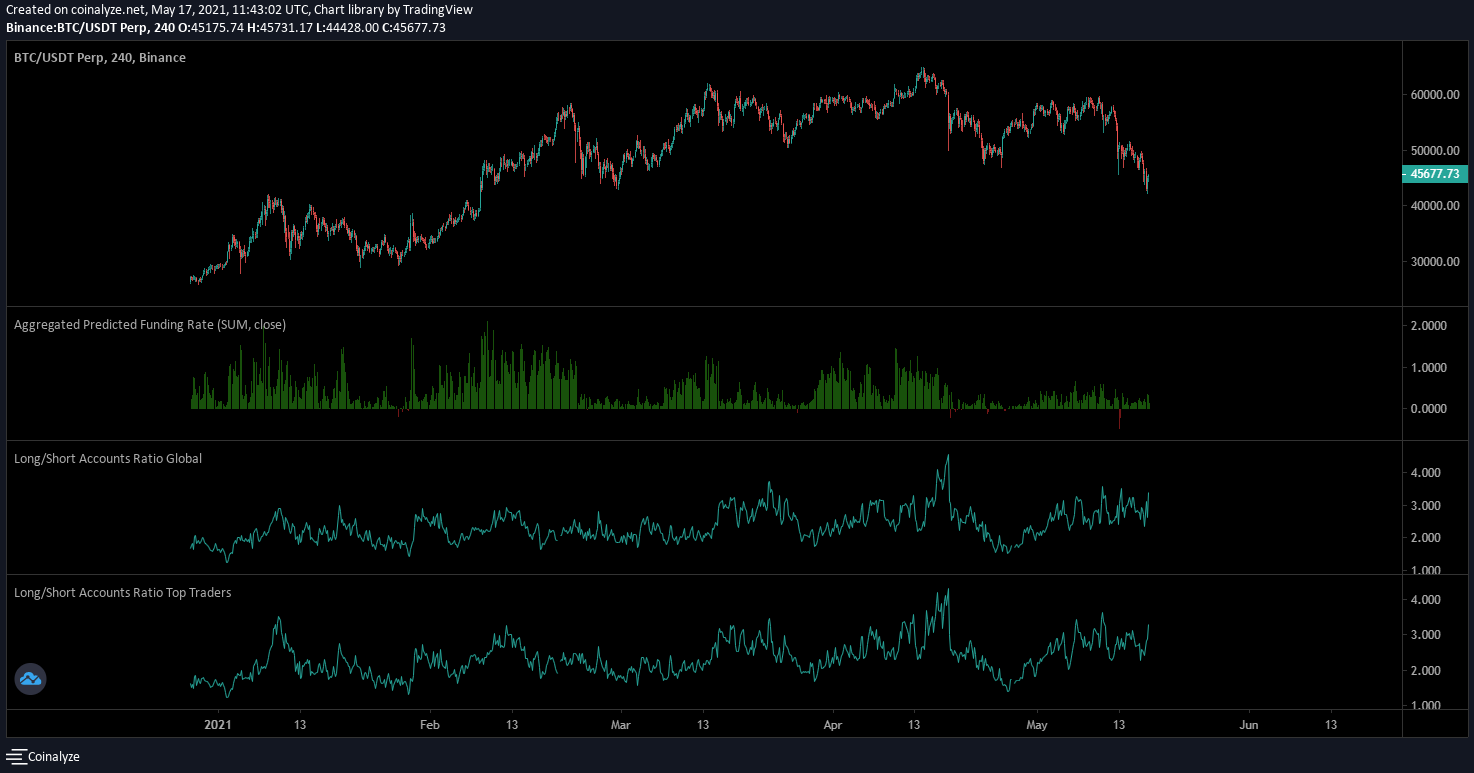Click the 1.000 label on the Global ratio axis

tap(1425, 571)
